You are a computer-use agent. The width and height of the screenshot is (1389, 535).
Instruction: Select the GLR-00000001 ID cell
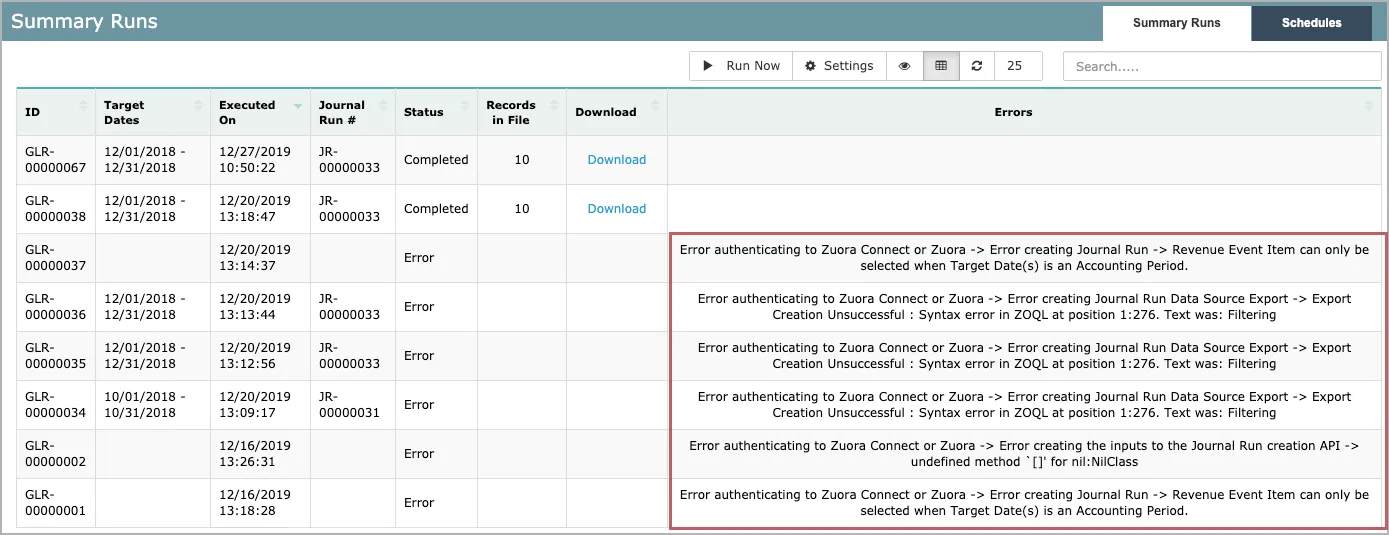(x=56, y=503)
